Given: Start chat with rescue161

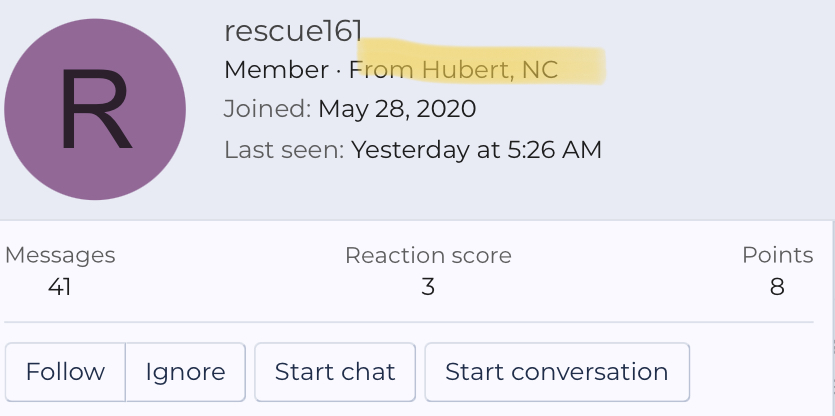Looking at the screenshot, I should click(x=335, y=372).
